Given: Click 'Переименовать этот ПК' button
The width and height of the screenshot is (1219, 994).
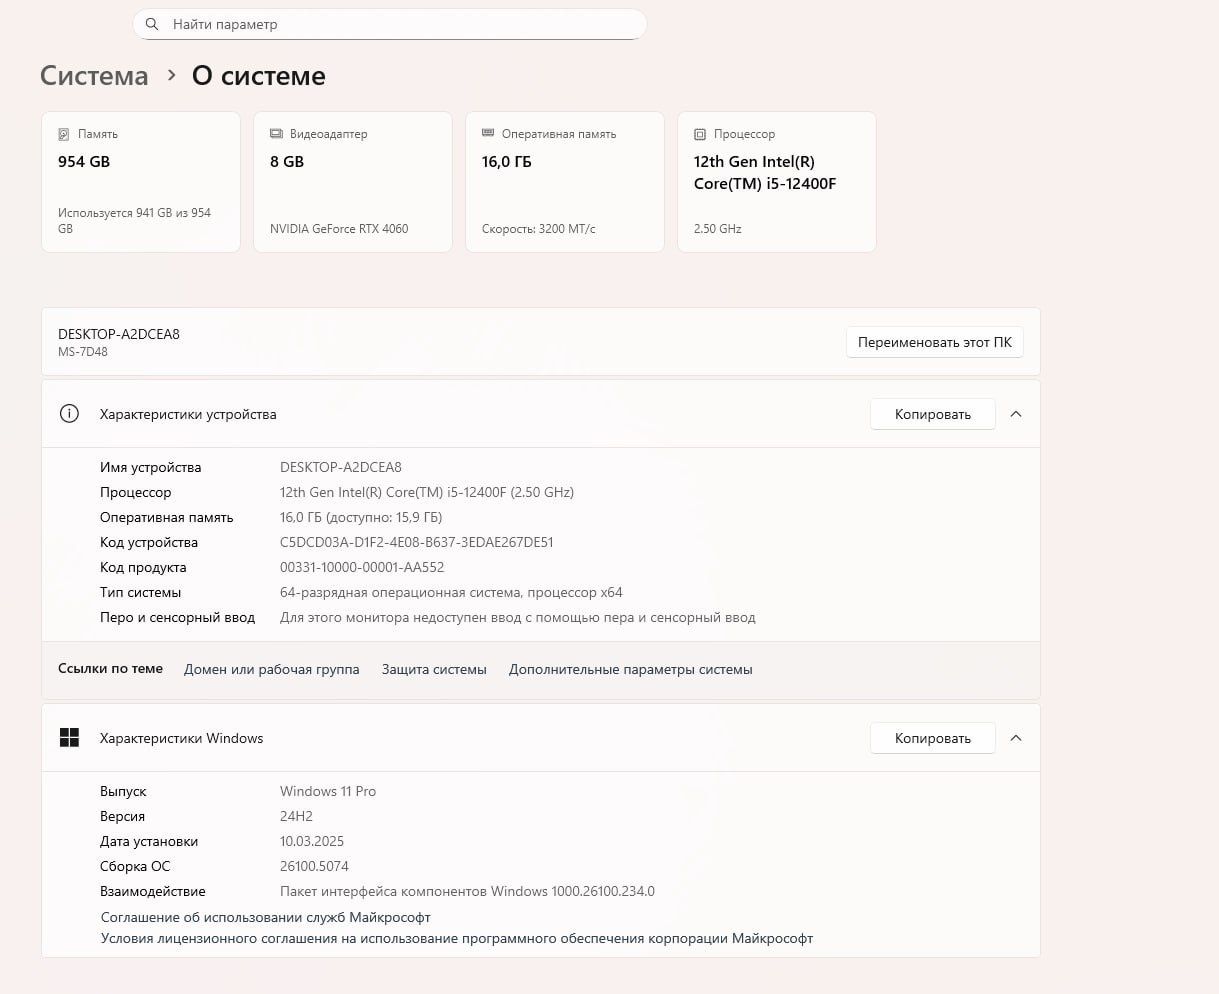Looking at the screenshot, I should (x=935, y=342).
